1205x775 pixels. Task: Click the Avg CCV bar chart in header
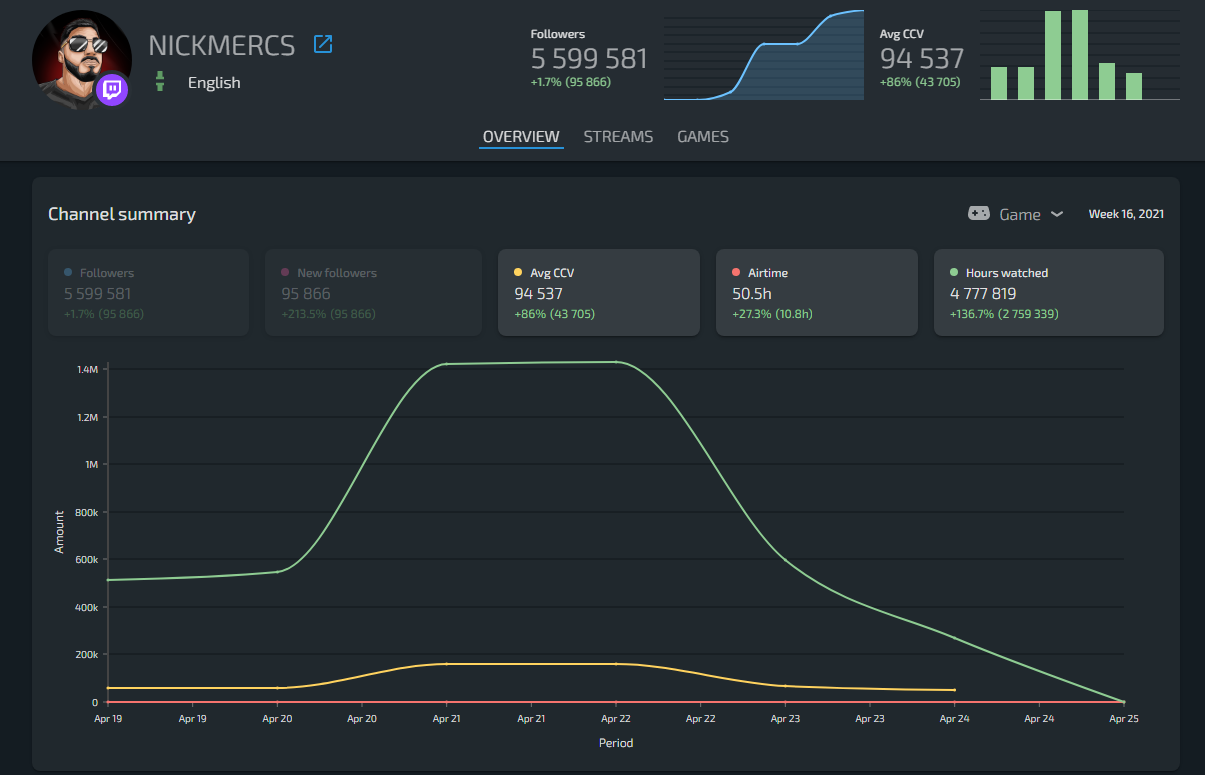tap(1080, 55)
